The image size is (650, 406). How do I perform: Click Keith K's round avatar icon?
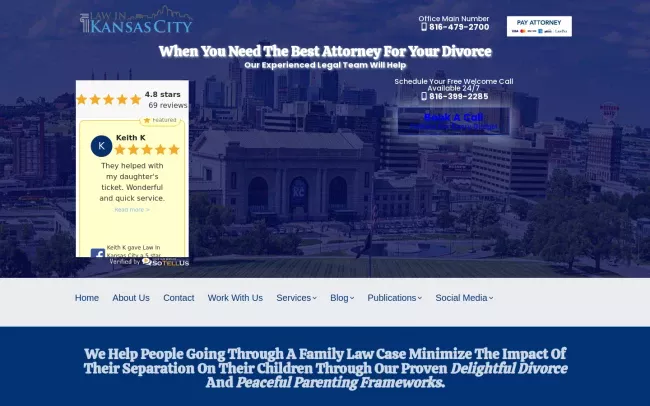click(x=101, y=146)
